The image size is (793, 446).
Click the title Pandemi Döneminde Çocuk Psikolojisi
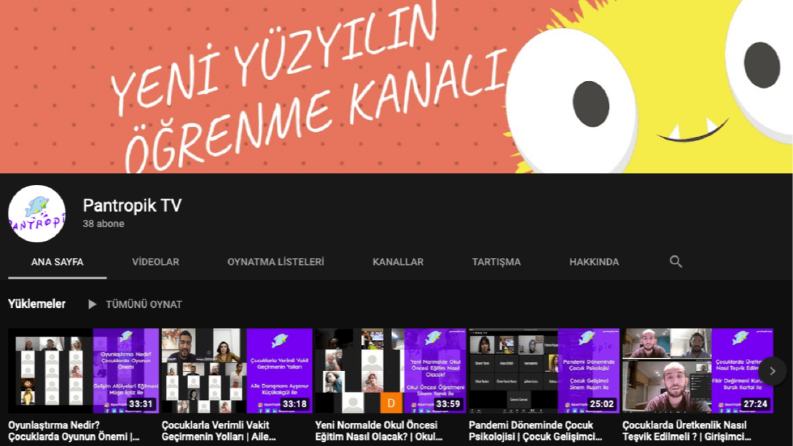point(536,431)
